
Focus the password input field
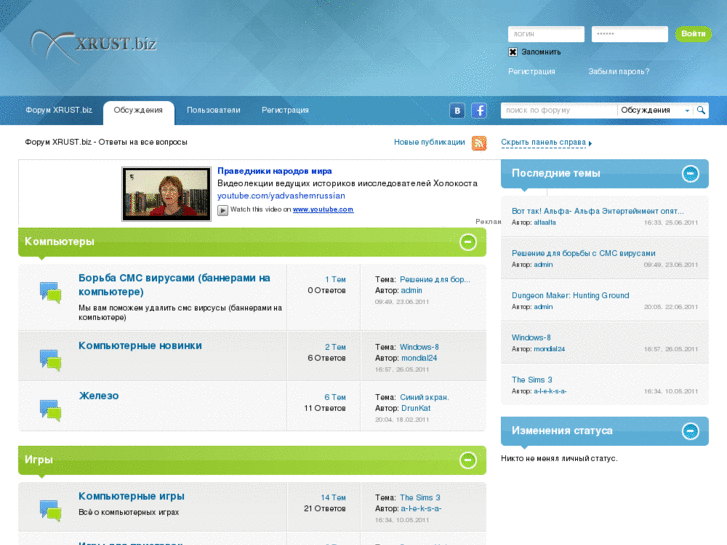pyautogui.click(x=630, y=34)
